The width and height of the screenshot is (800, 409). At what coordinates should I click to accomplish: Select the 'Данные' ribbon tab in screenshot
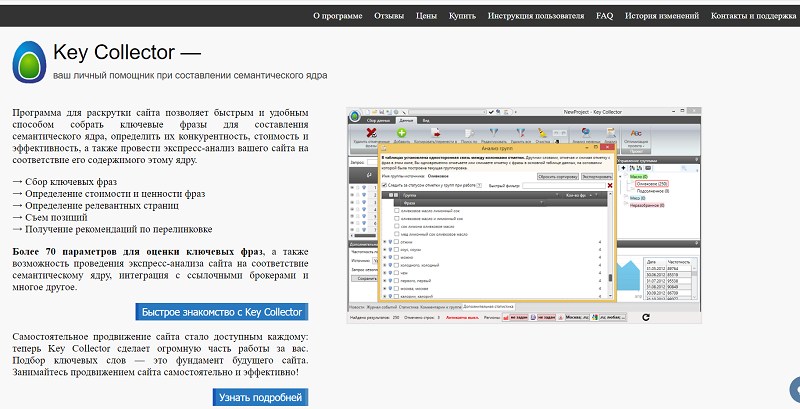point(406,120)
